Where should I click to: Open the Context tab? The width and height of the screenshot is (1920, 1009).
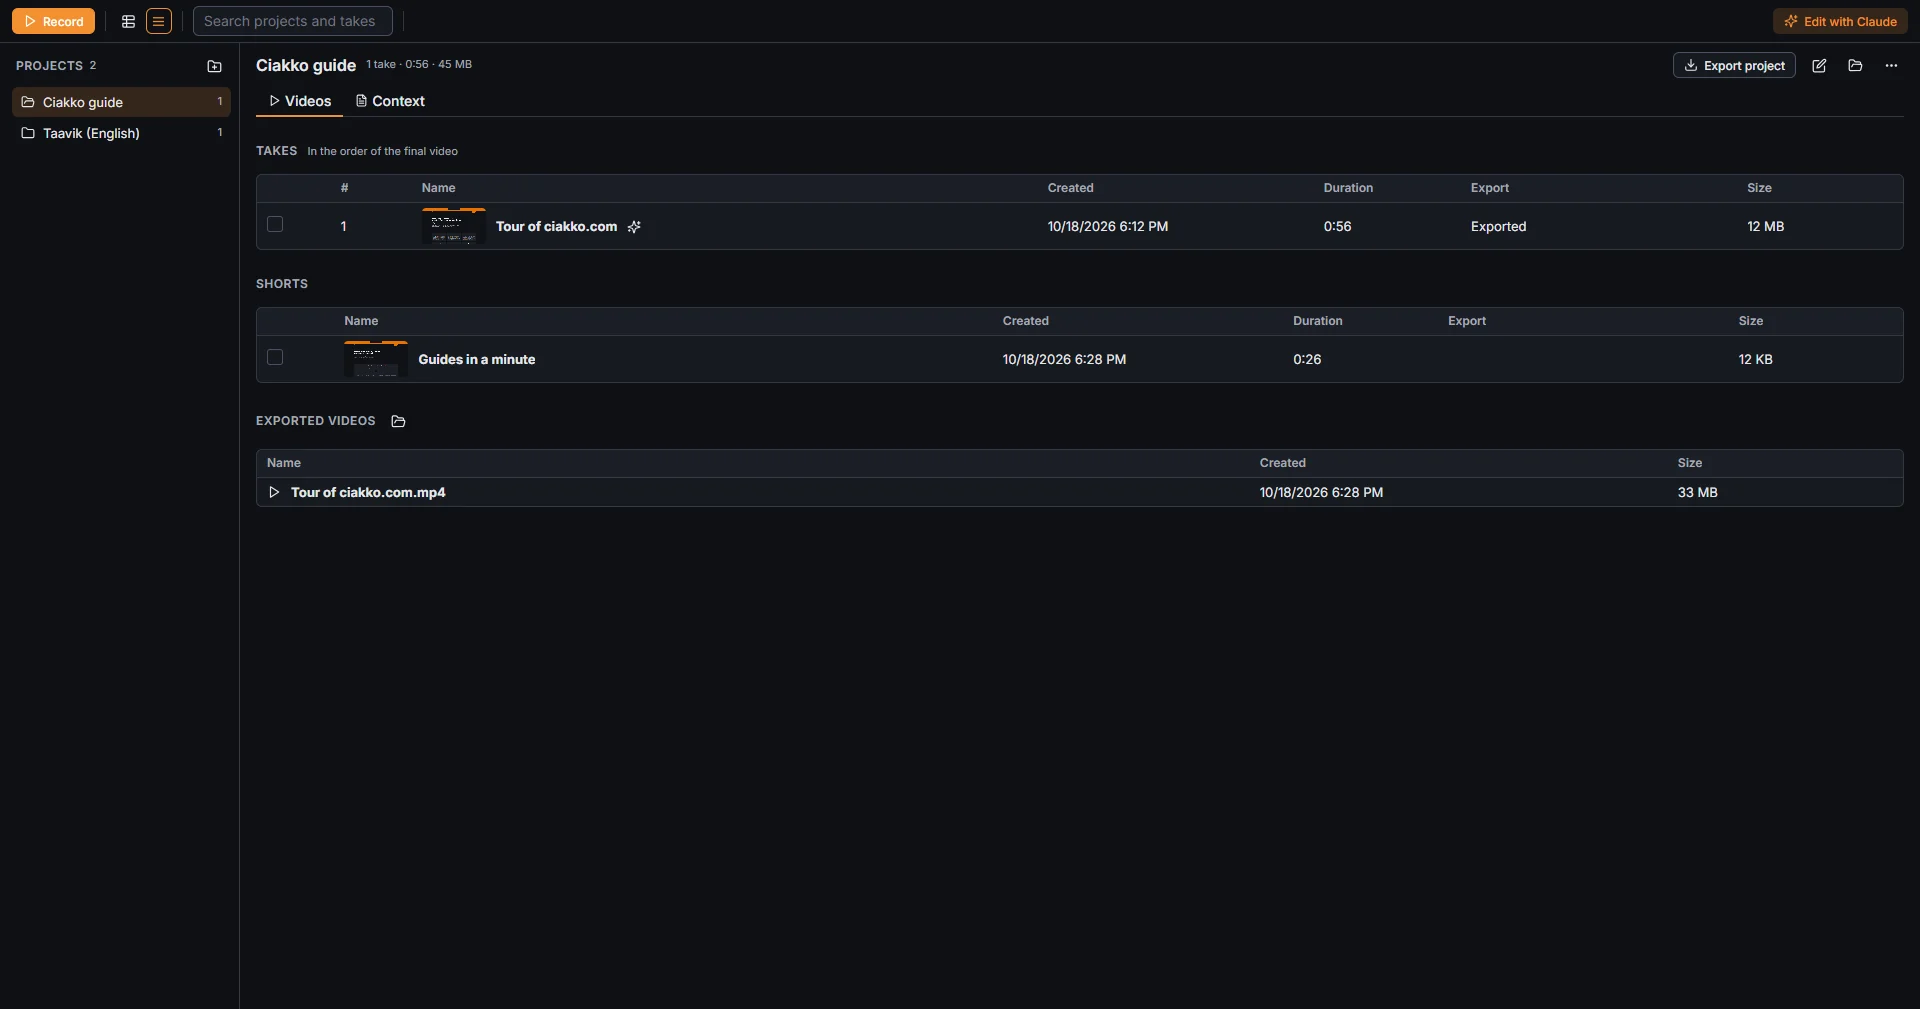[x=390, y=101]
